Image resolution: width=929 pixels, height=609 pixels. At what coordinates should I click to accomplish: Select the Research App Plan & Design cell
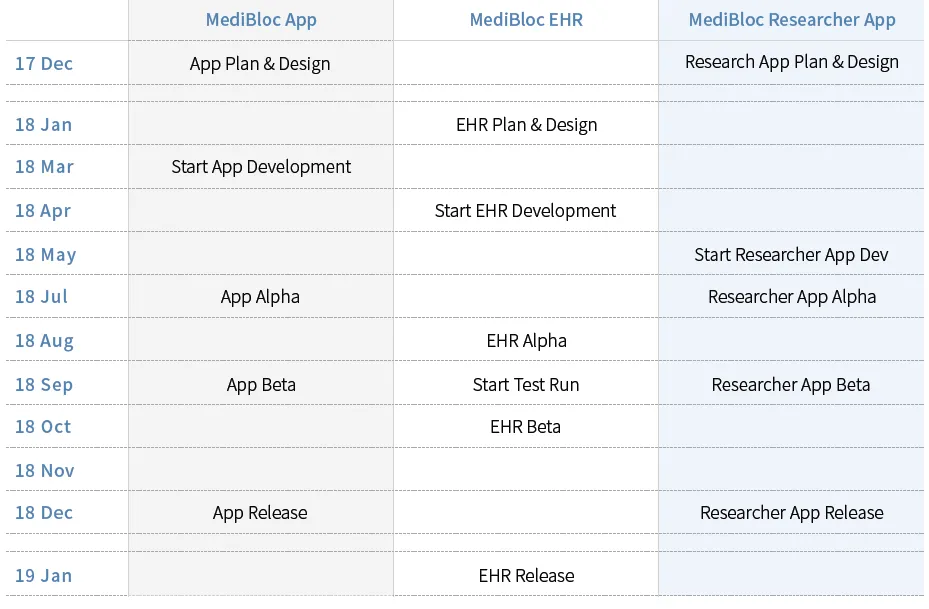click(x=792, y=62)
